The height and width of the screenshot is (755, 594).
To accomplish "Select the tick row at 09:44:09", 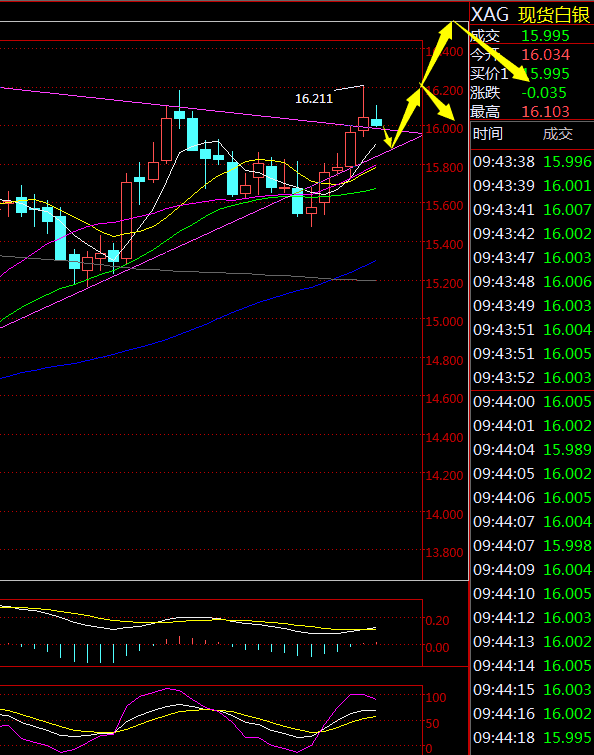I will point(532,570).
